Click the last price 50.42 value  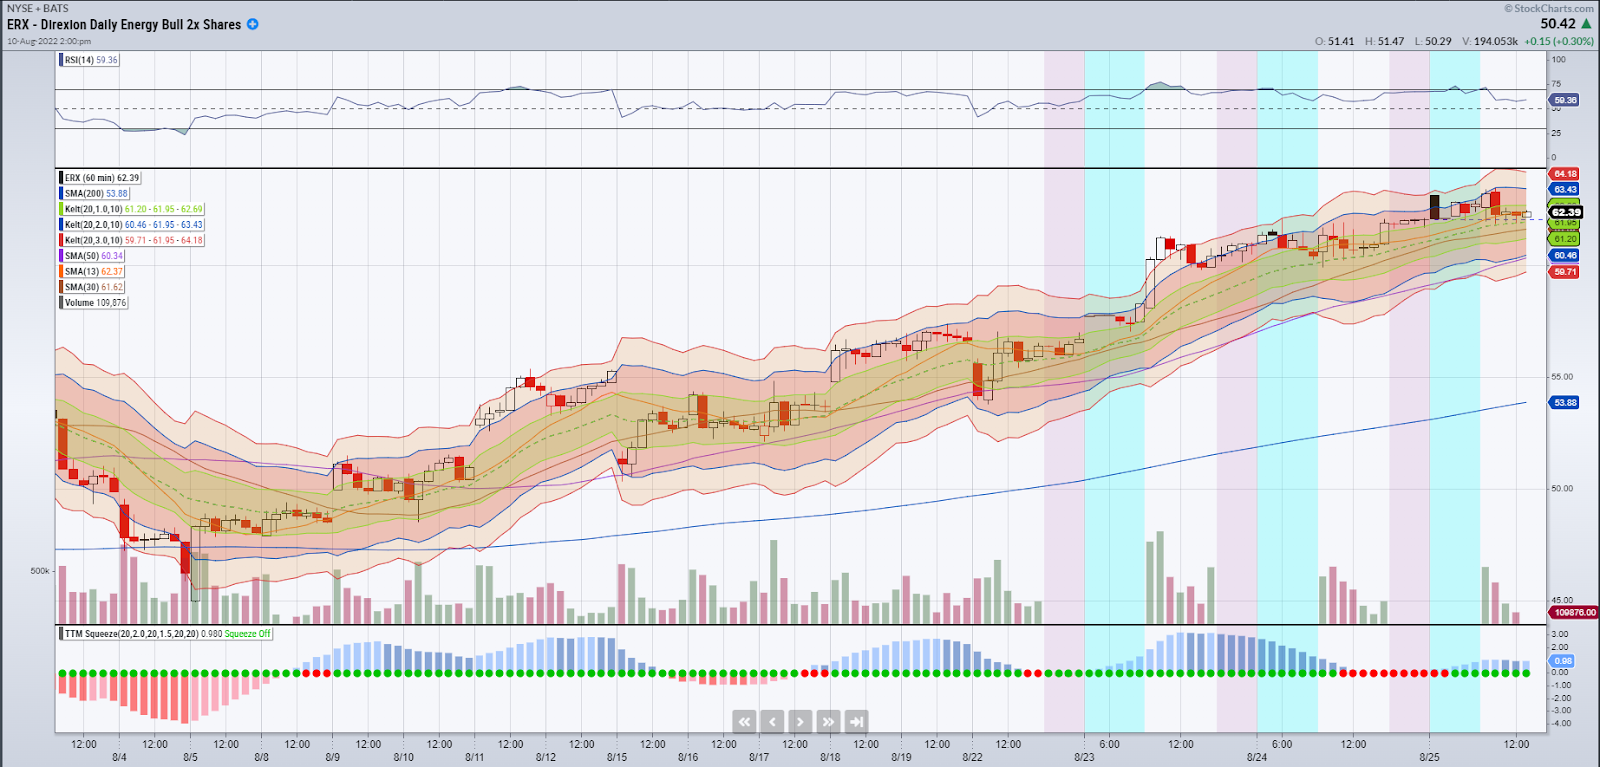(1558, 23)
